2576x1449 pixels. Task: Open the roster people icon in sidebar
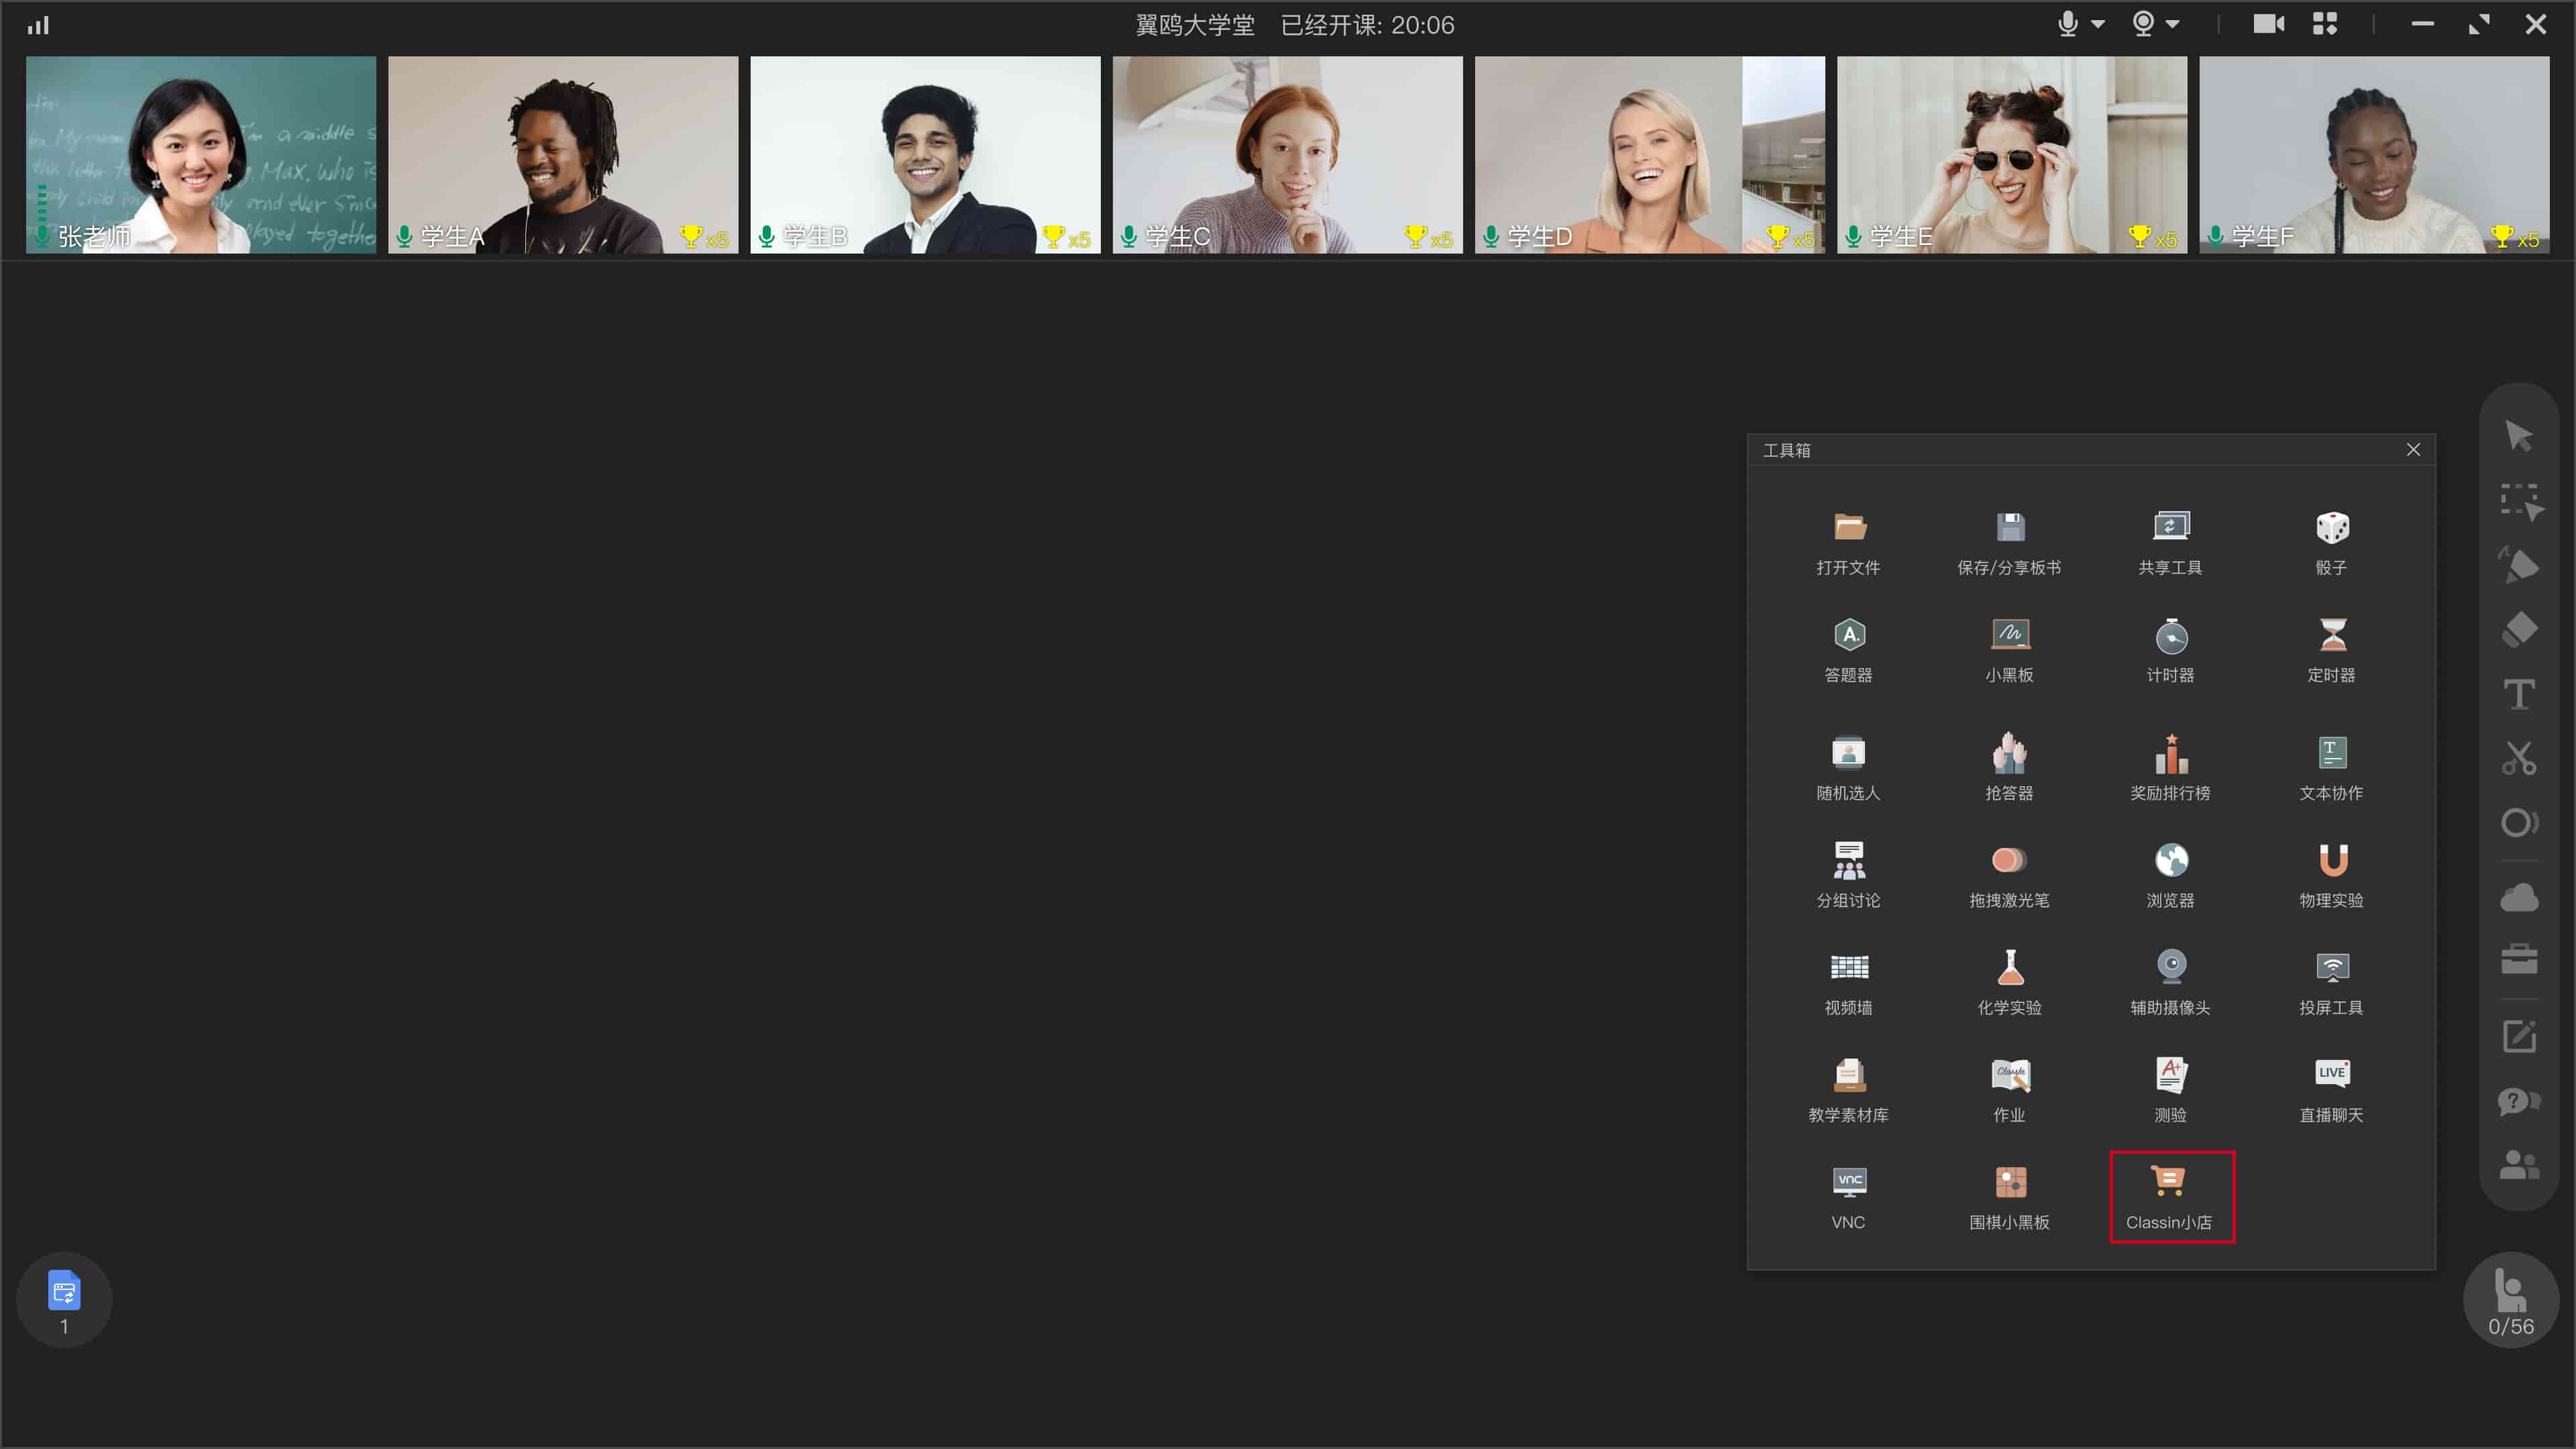pyautogui.click(x=2519, y=1164)
